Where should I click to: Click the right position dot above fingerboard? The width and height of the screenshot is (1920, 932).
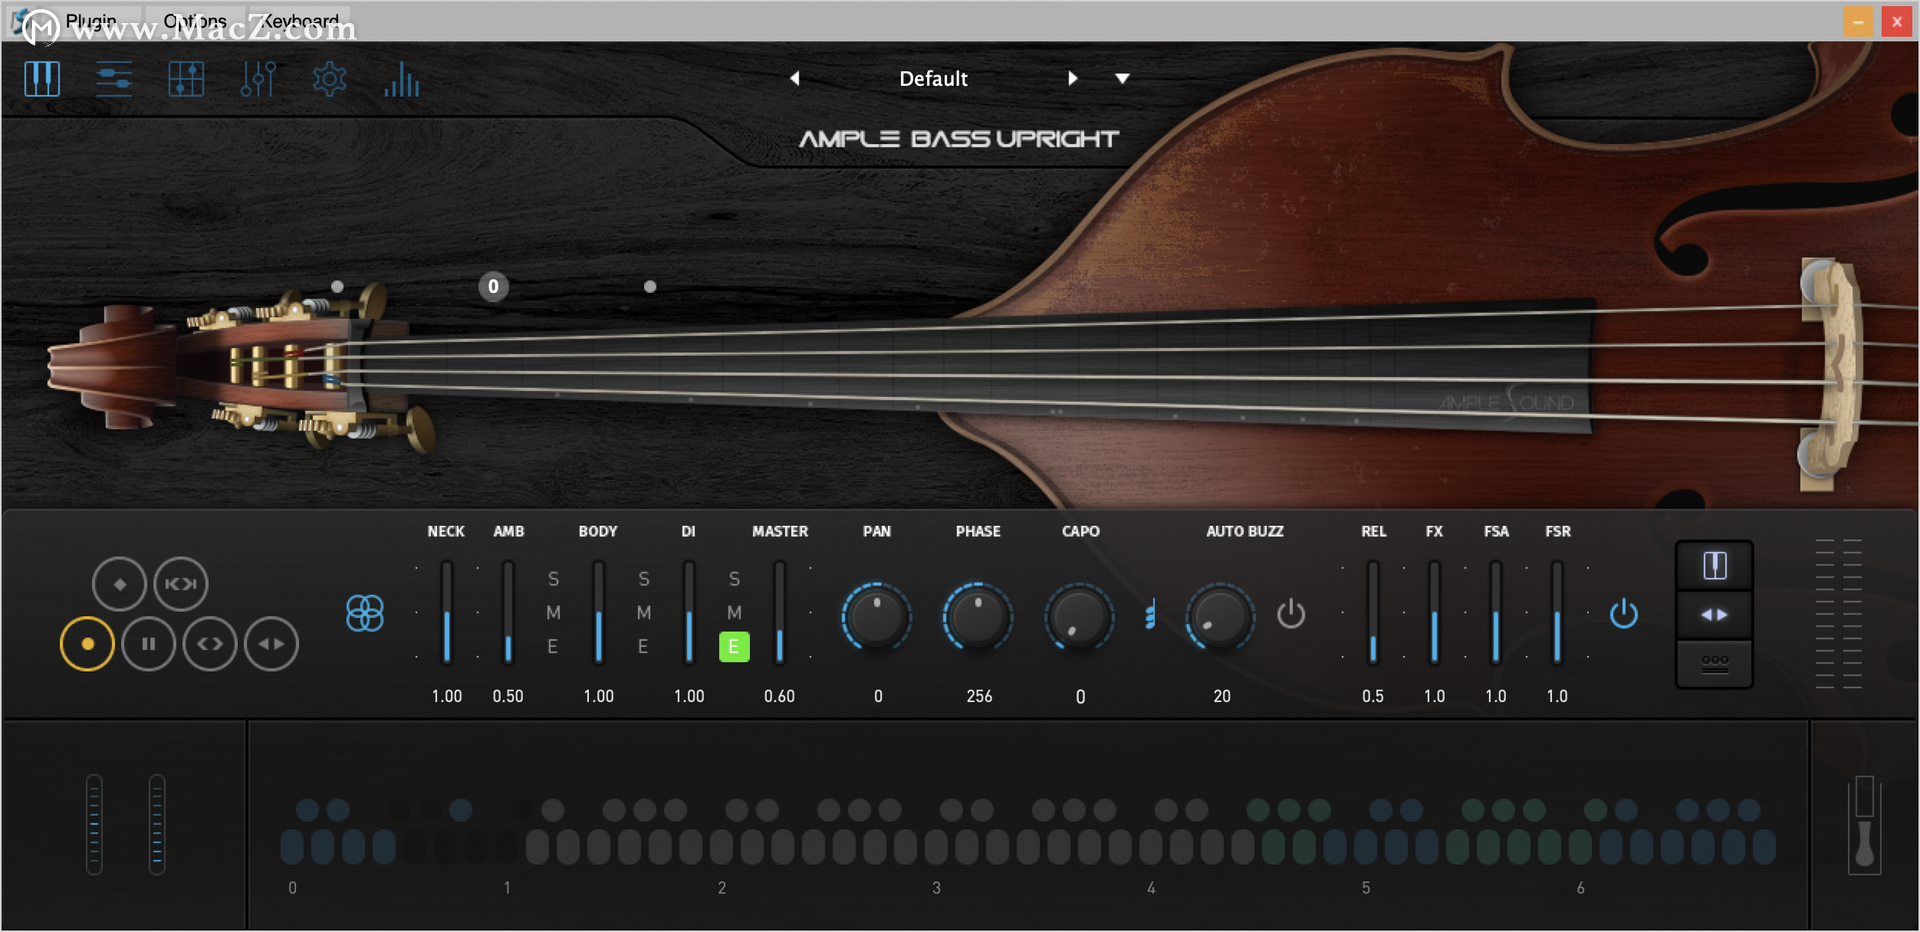tap(650, 287)
